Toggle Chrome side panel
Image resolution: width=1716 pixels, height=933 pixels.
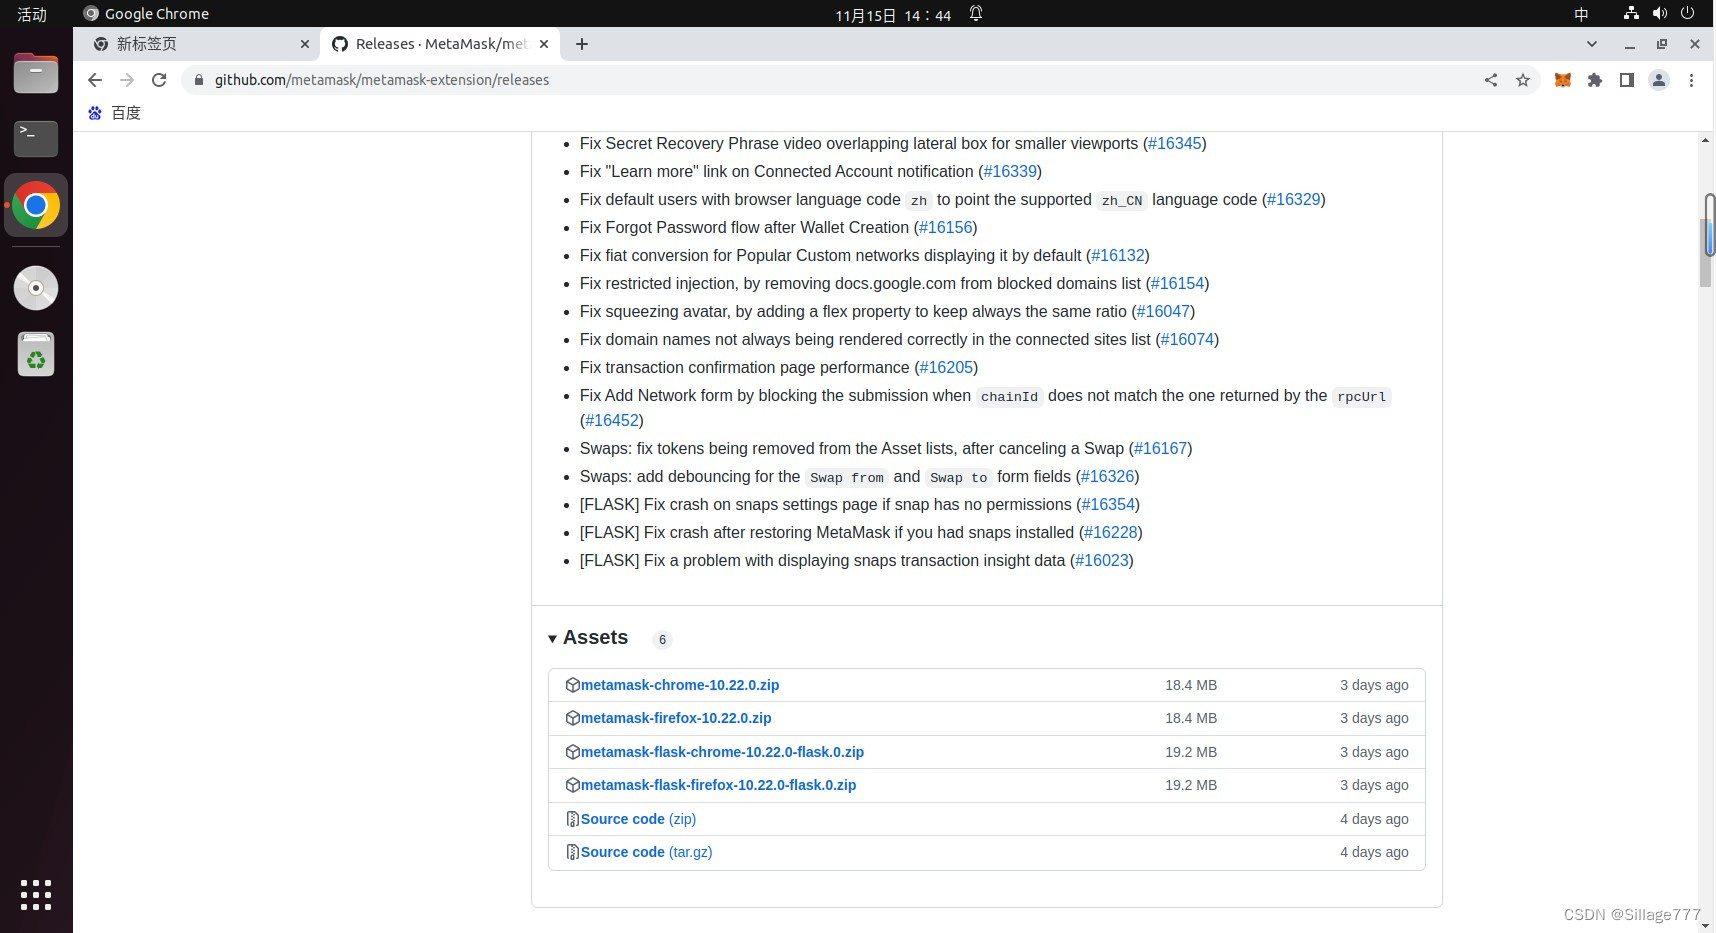1627,80
